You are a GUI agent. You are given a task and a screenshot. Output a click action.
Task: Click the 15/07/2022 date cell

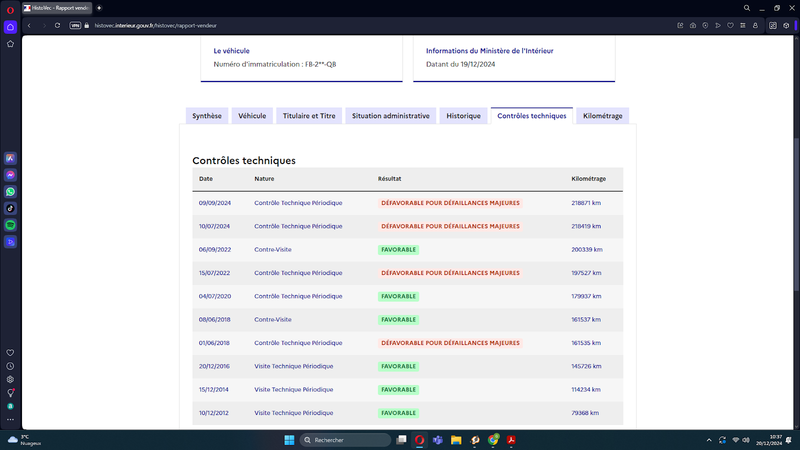(214, 273)
